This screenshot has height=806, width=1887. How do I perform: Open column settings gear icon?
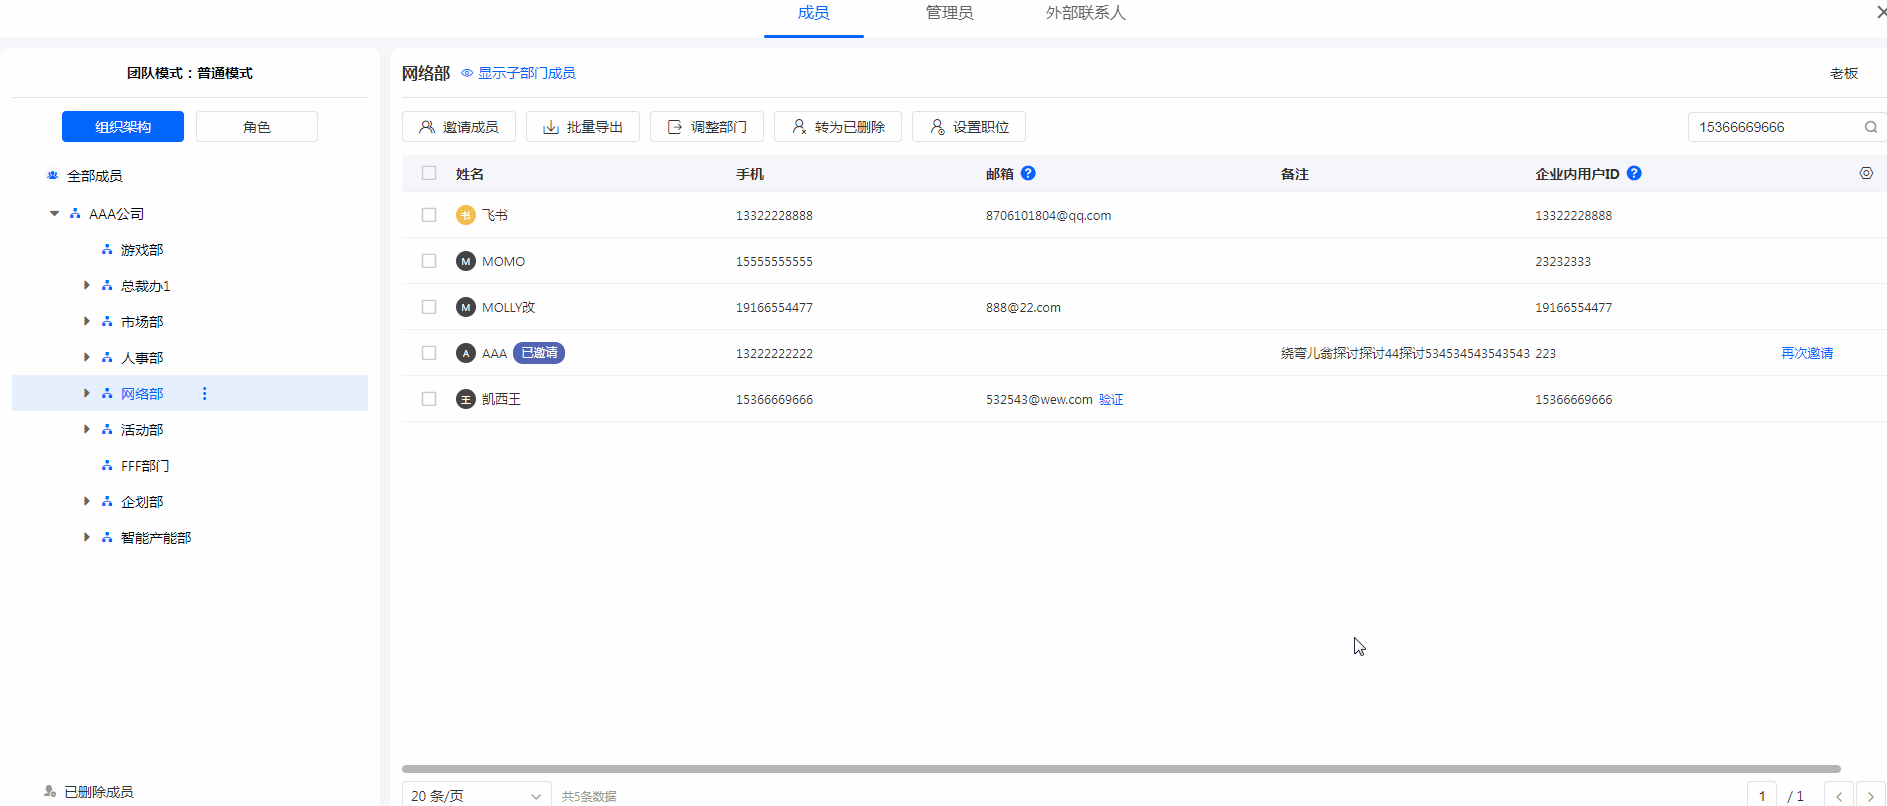tap(1865, 173)
